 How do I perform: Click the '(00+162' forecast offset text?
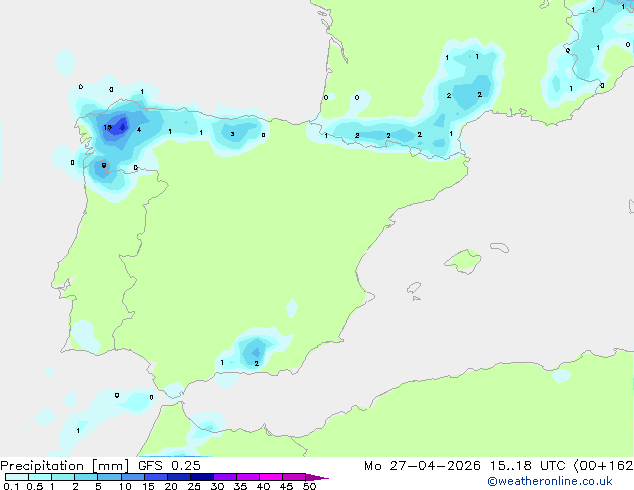(x=603, y=466)
